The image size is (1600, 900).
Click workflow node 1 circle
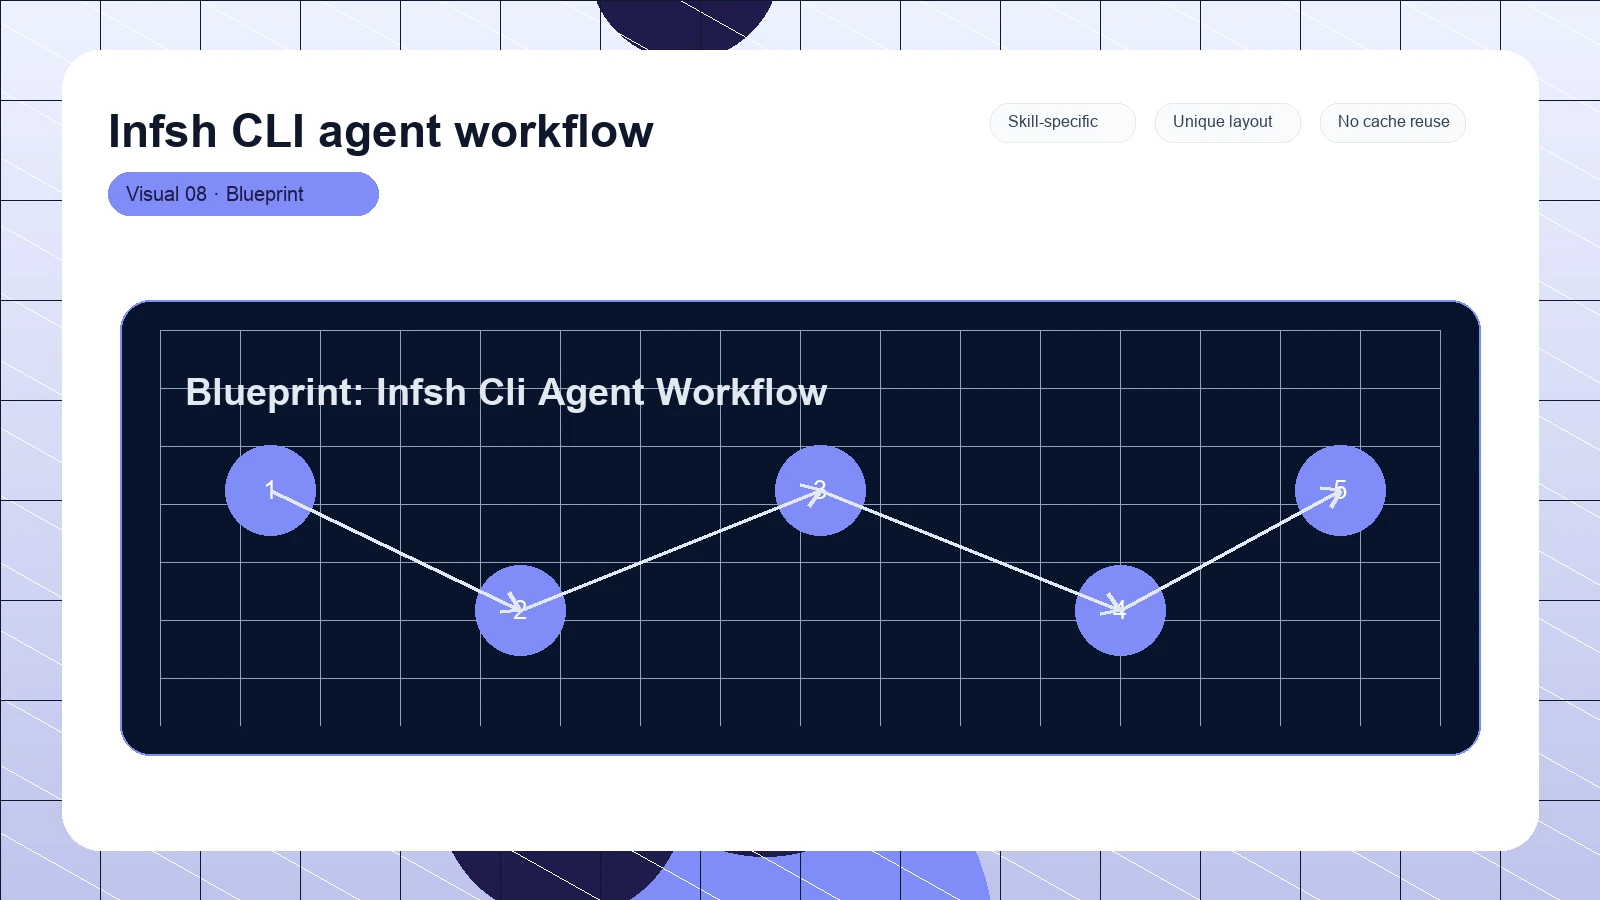point(270,490)
